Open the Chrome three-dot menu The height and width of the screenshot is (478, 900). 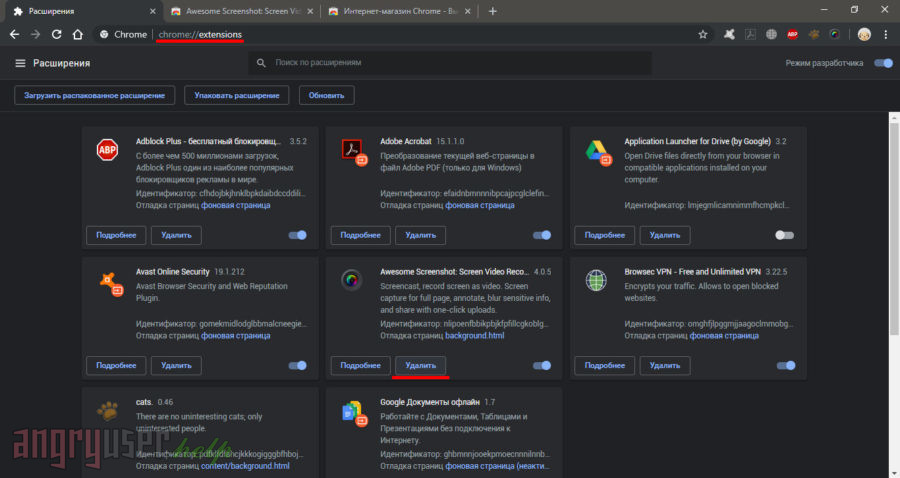pos(886,34)
